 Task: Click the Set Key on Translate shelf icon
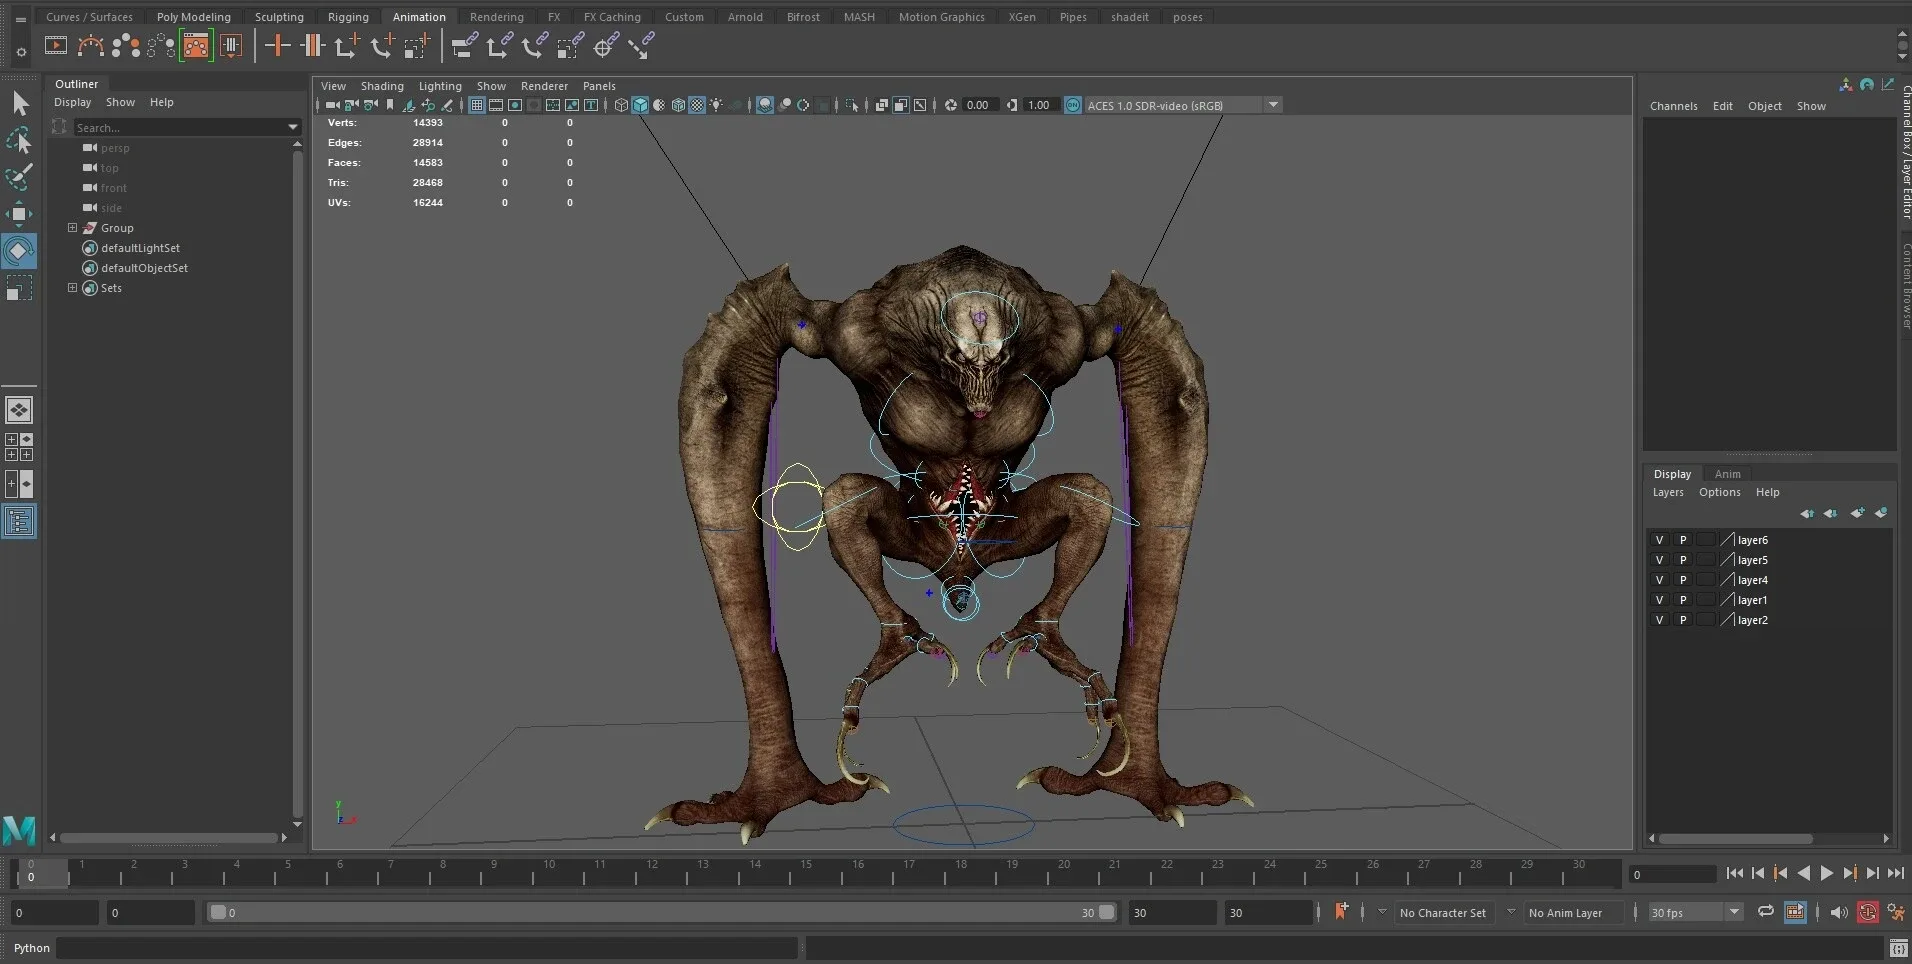(x=347, y=45)
